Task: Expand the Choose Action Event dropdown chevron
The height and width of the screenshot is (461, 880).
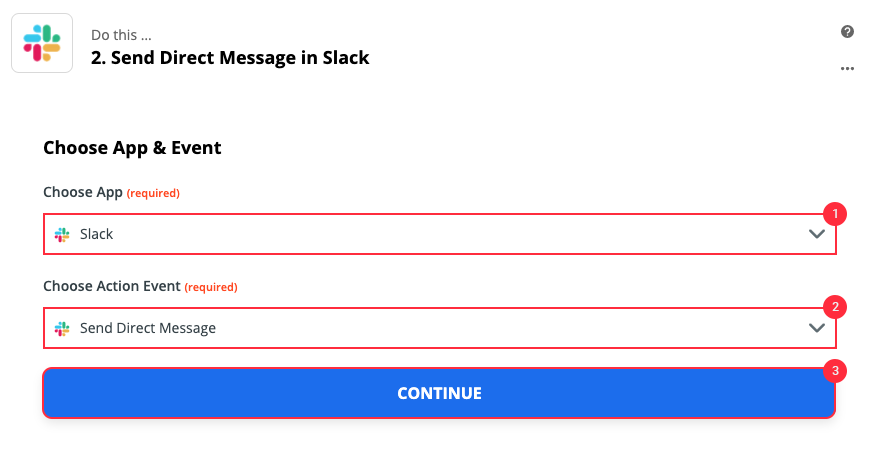Action: [817, 328]
